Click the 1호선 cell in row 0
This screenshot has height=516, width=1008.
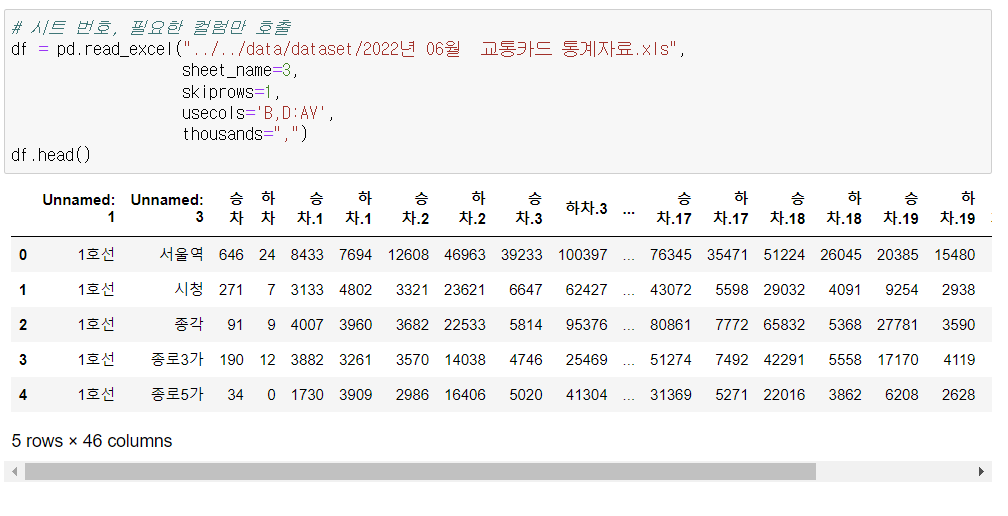(x=96, y=254)
